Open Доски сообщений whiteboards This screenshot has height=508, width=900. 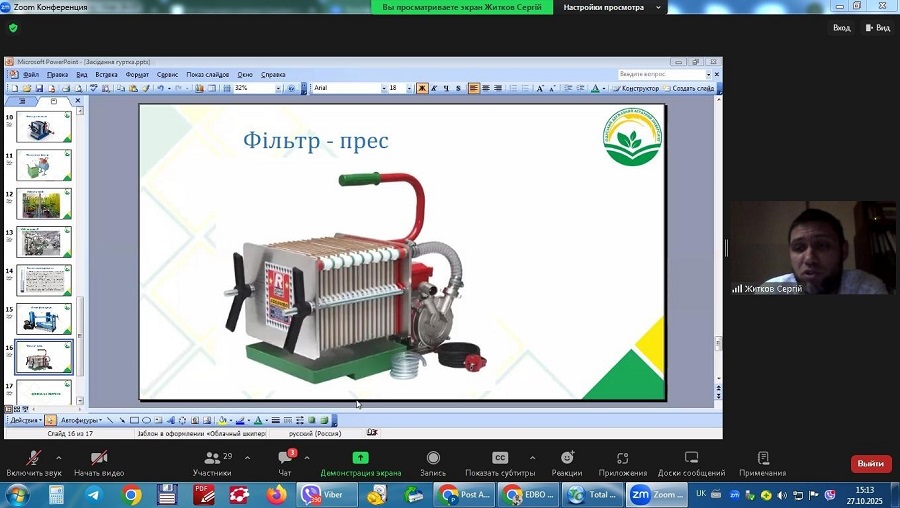tap(691, 458)
